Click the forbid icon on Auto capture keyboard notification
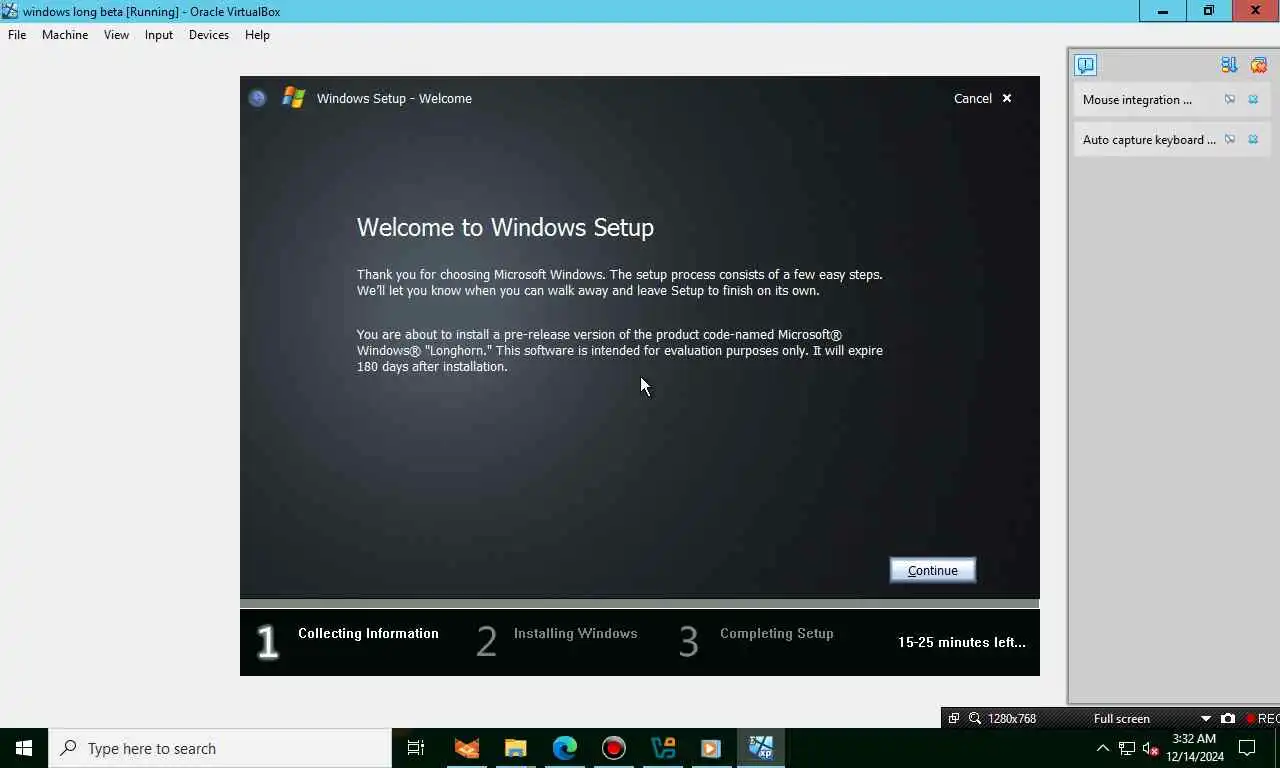 (x=1230, y=139)
